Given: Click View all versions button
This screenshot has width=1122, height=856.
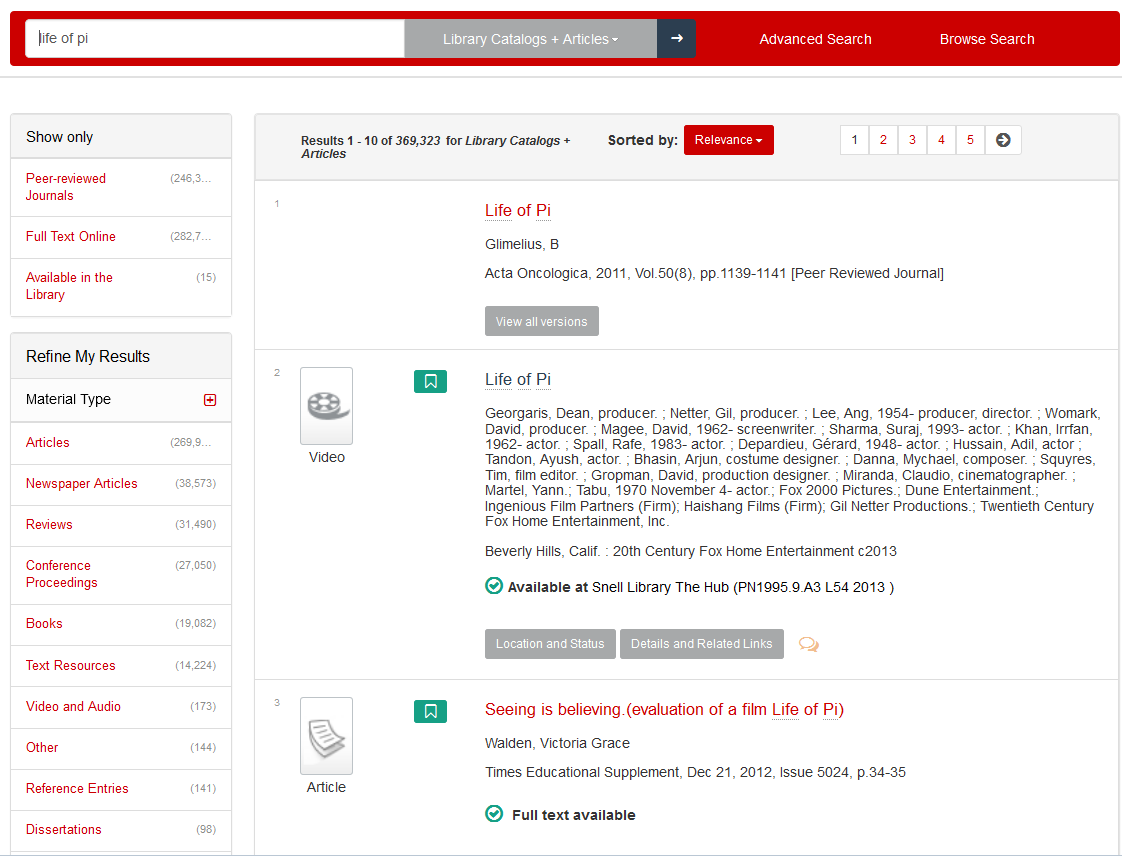Looking at the screenshot, I should [542, 321].
